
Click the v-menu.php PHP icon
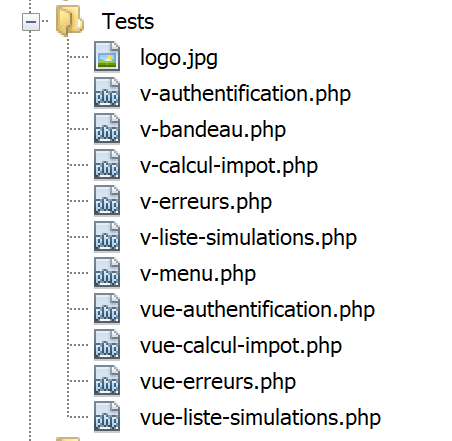pos(107,273)
